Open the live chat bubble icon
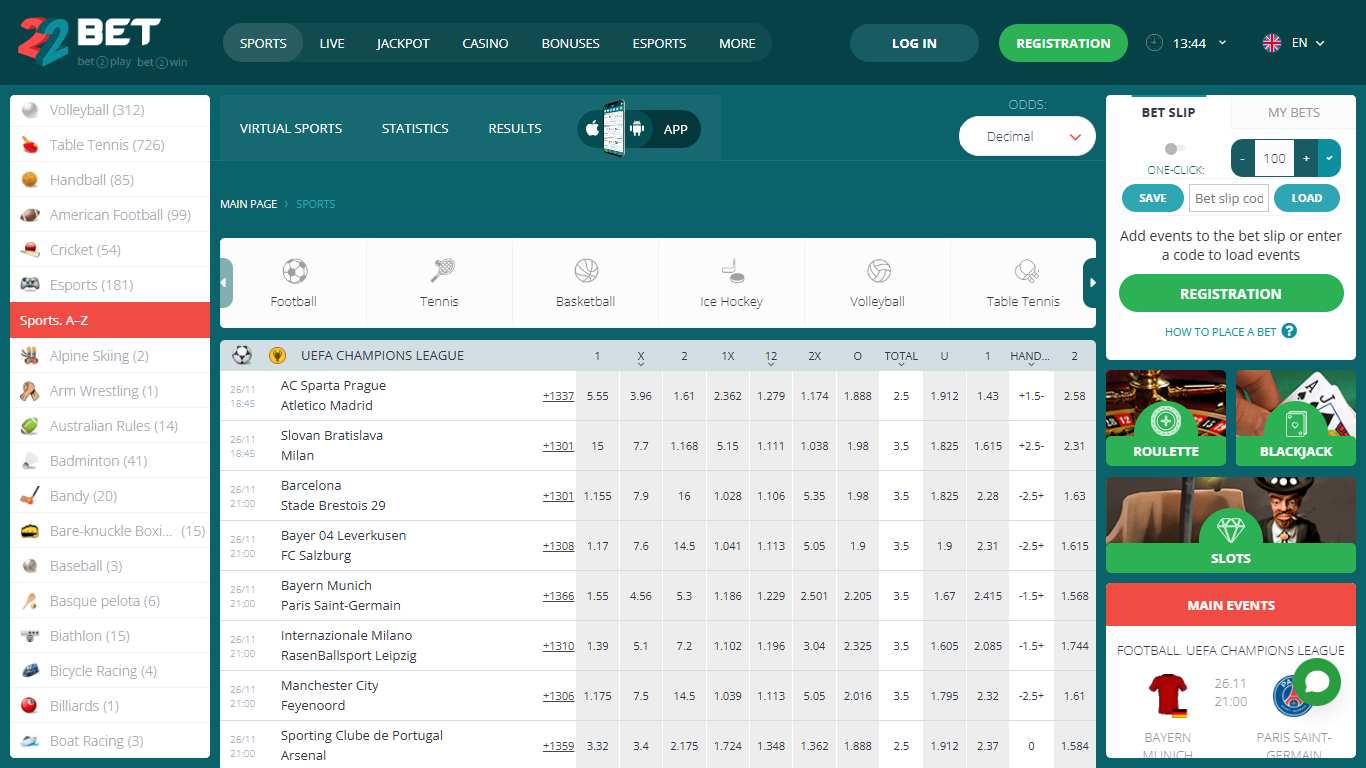1366x768 pixels. [1317, 682]
